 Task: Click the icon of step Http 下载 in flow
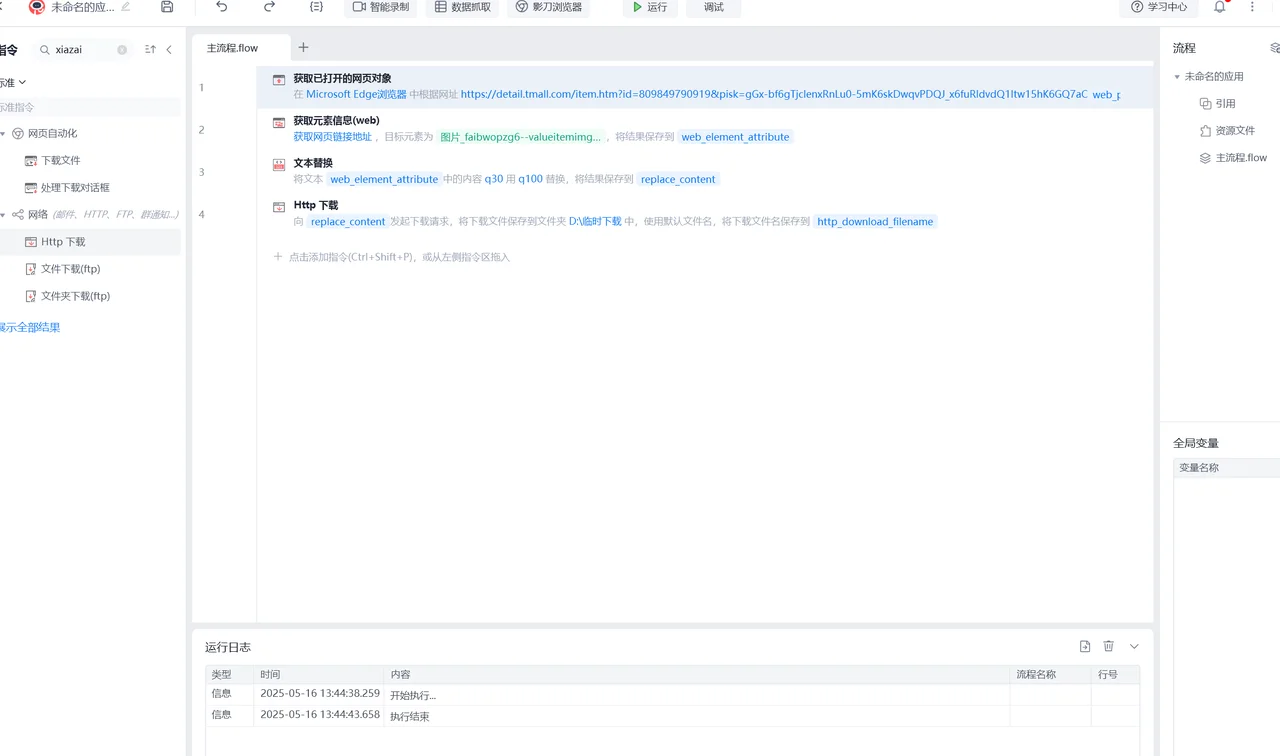coord(279,207)
